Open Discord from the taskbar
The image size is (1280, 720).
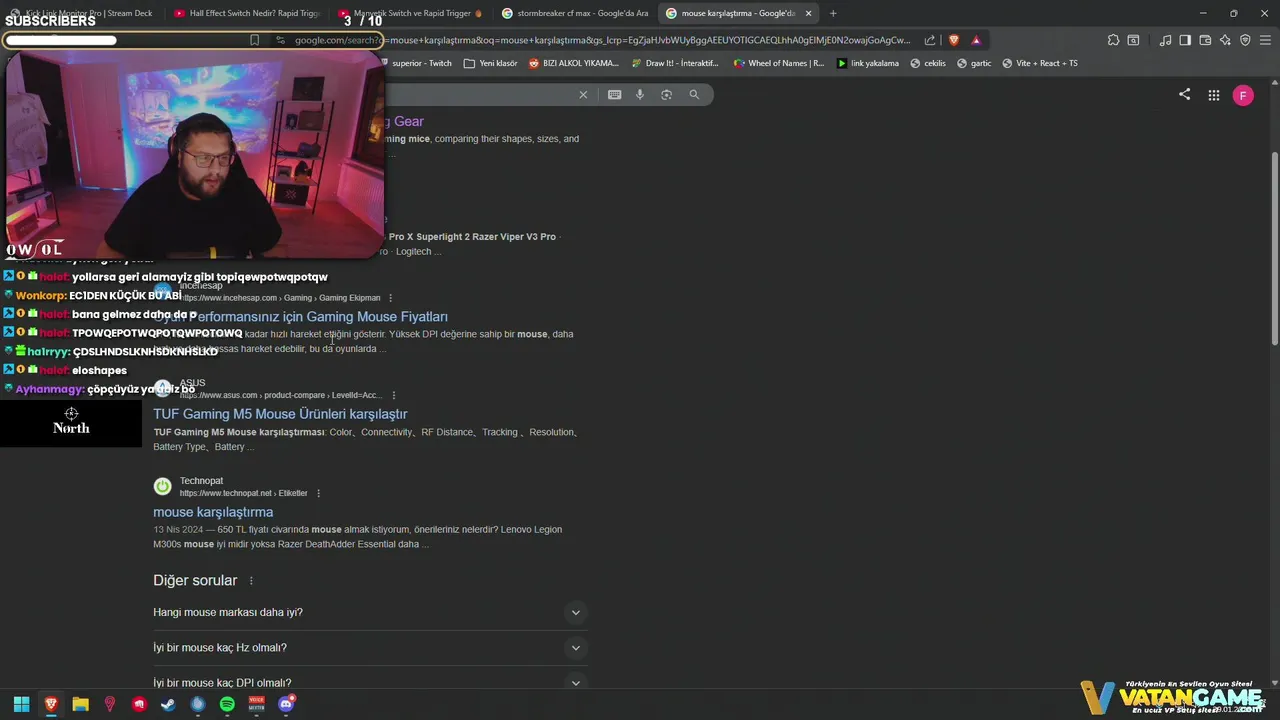(286, 704)
